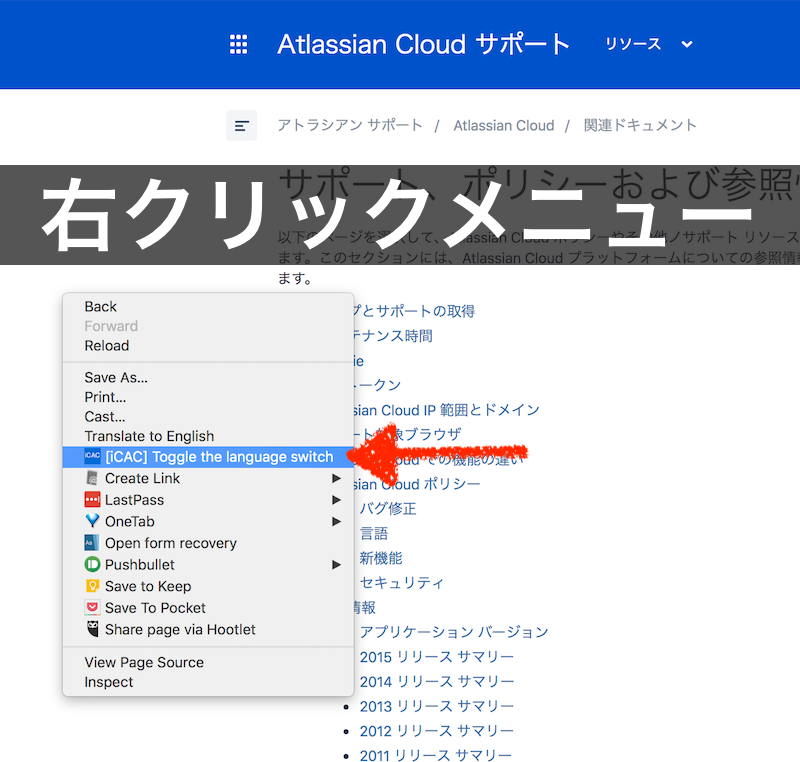Open the サポートの取得 link
The height and width of the screenshot is (762, 800).
tap(414, 311)
